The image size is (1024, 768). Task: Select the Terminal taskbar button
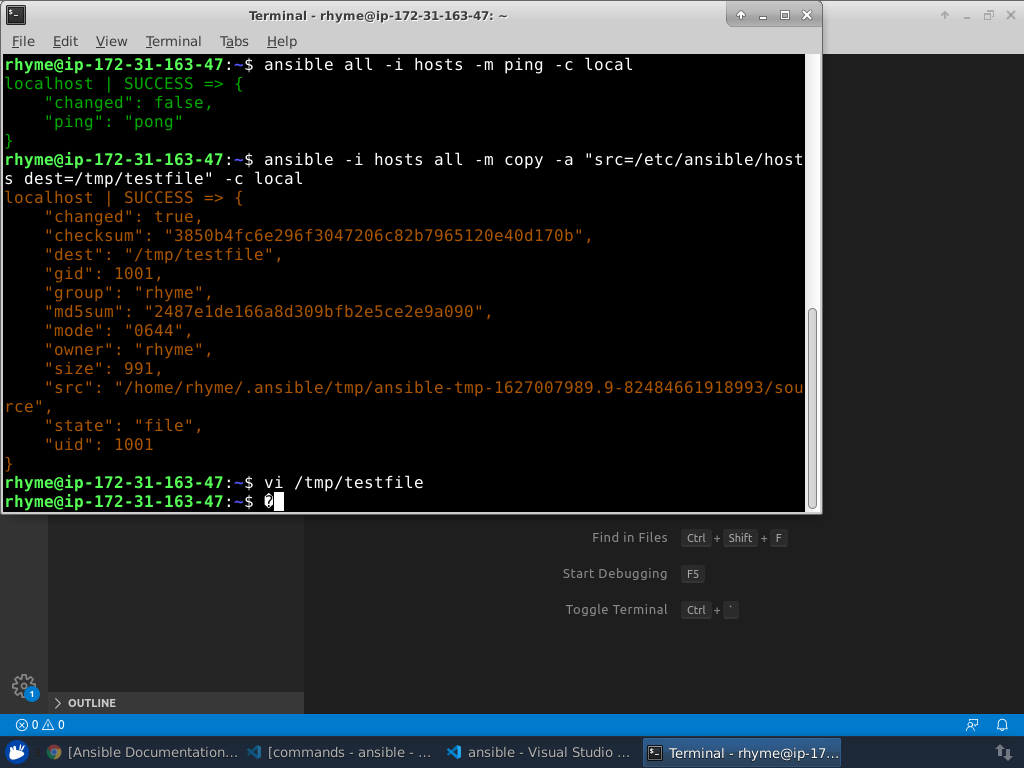point(742,752)
